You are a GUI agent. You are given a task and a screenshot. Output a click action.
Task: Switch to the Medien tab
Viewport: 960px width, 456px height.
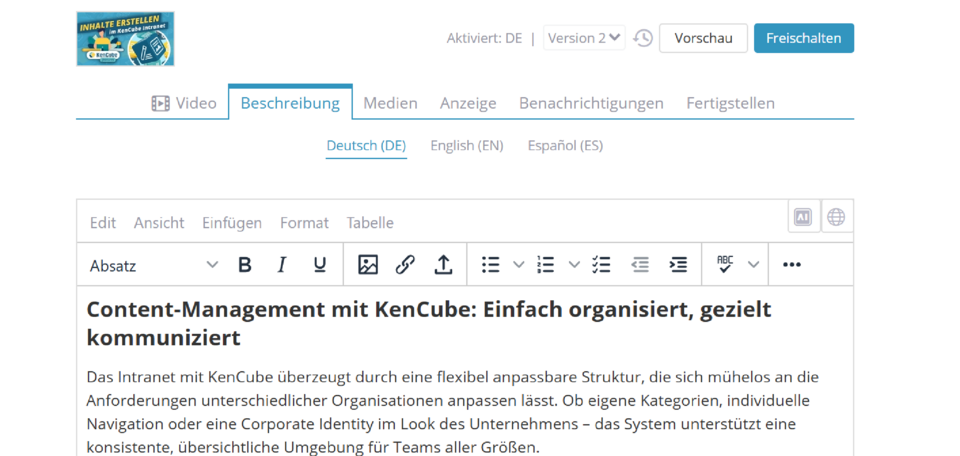391,103
